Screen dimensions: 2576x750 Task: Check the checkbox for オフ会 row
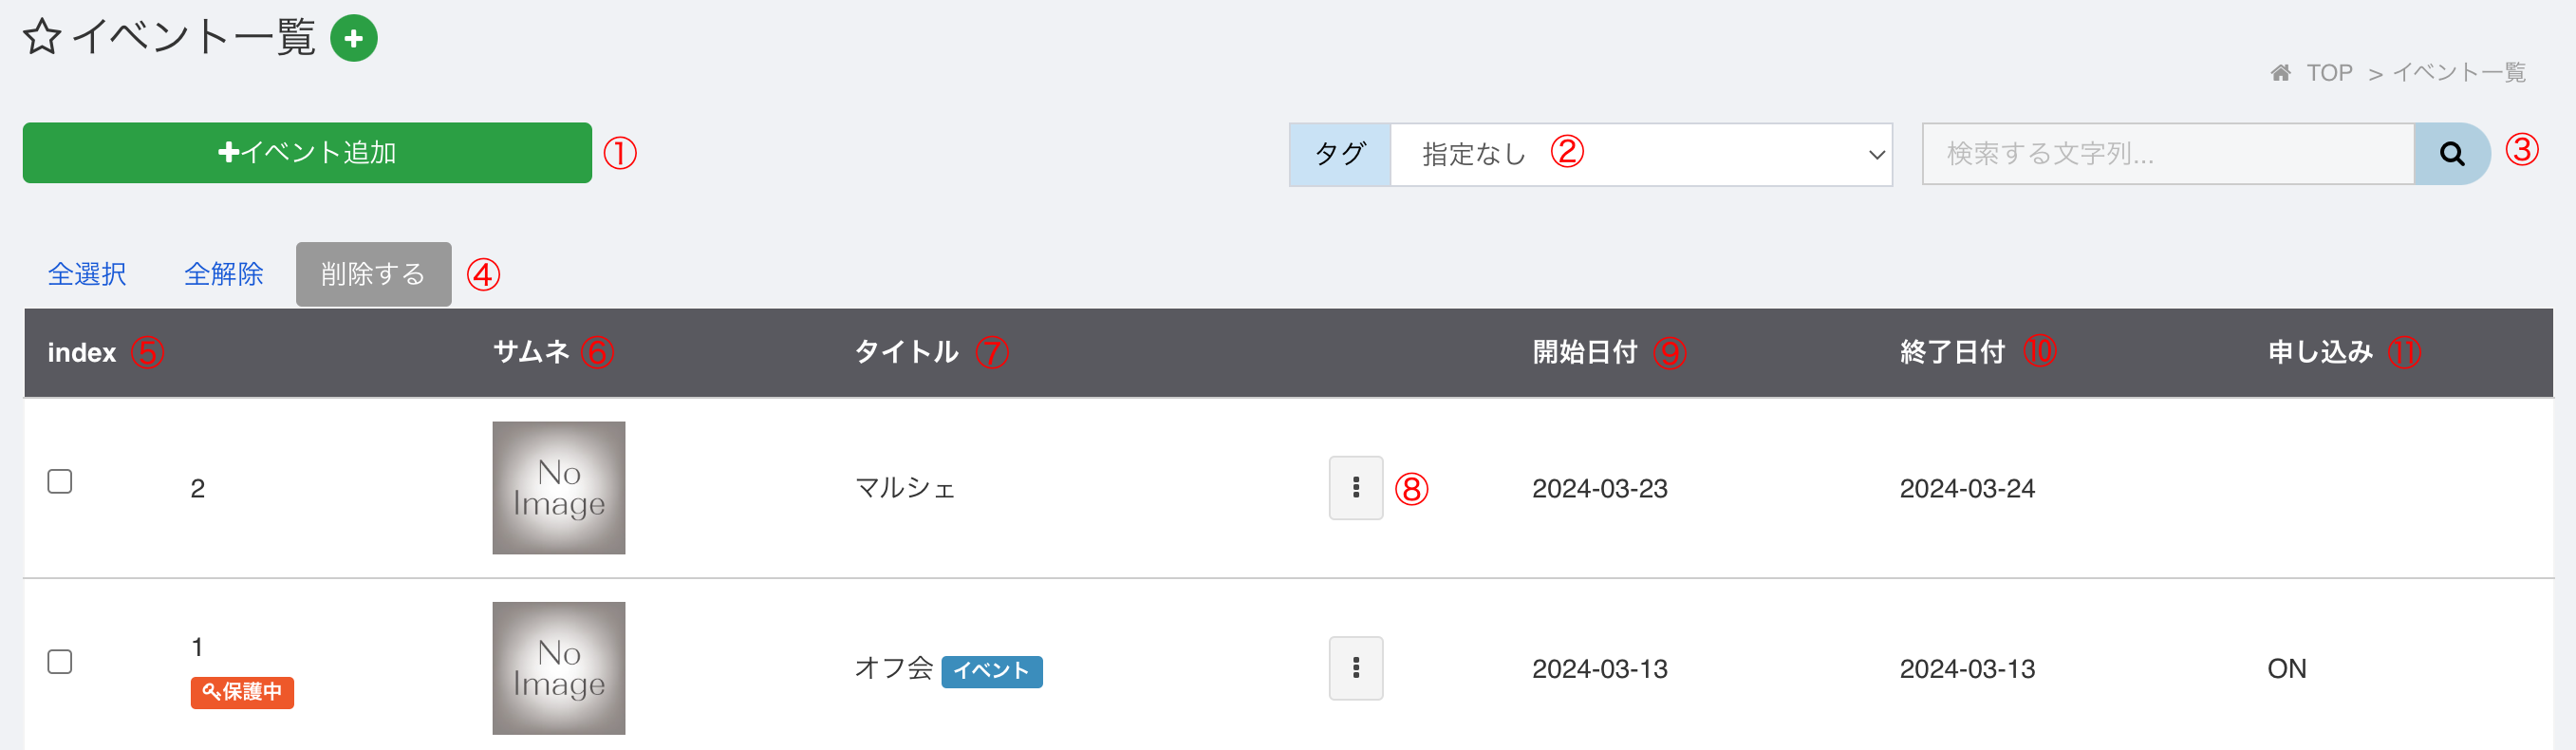[60, 661]
